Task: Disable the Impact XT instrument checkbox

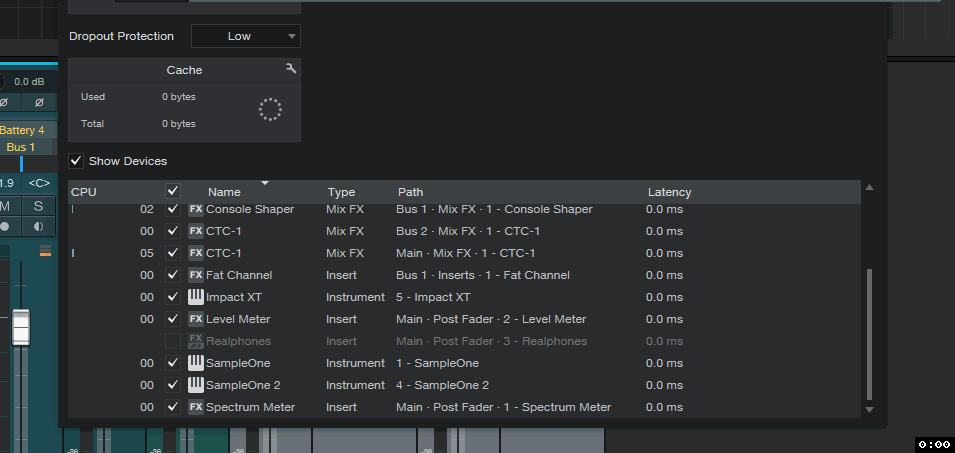Action: pos(173,297)
